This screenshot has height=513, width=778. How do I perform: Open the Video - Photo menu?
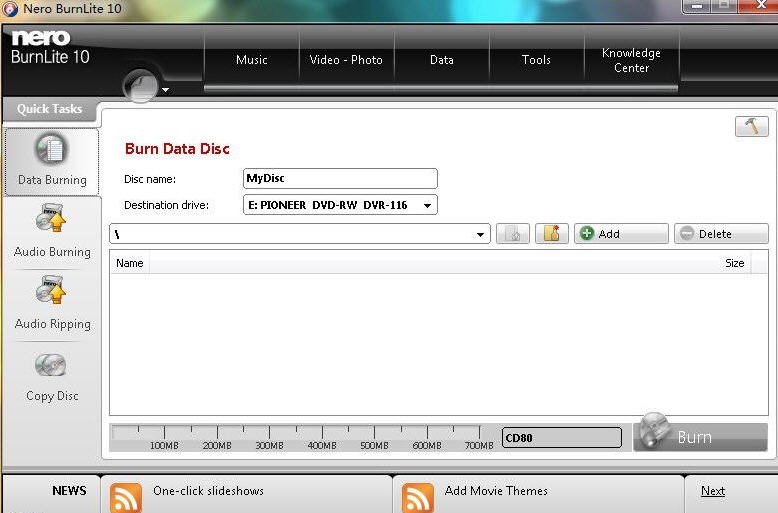(x=346, y=60)
